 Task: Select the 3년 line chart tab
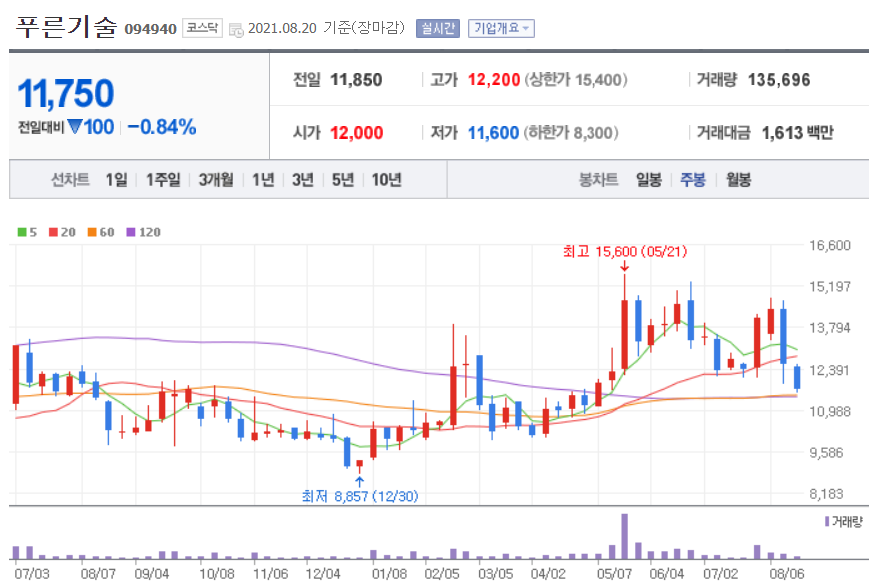pyautogui.click(x=303, y=180)
